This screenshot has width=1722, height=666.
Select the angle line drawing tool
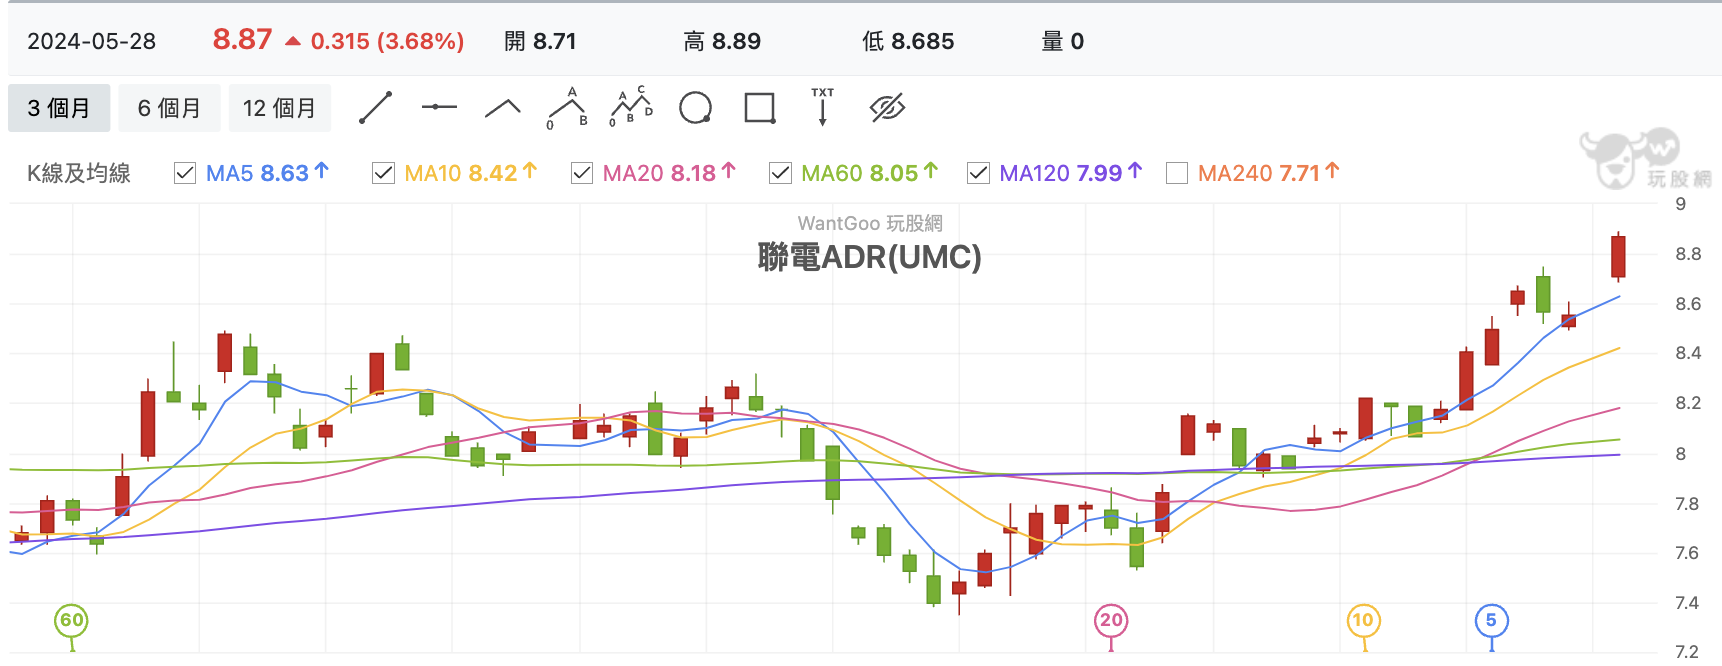point(503,108)
